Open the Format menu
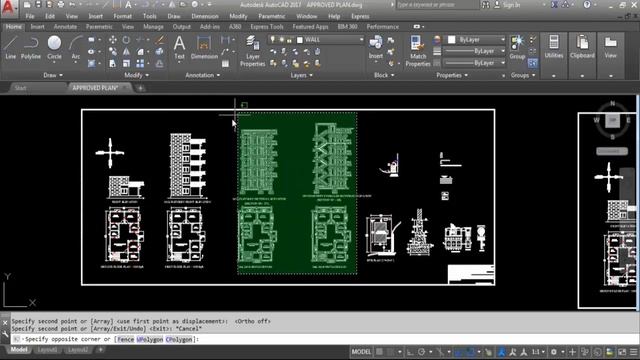 point(122,16)
